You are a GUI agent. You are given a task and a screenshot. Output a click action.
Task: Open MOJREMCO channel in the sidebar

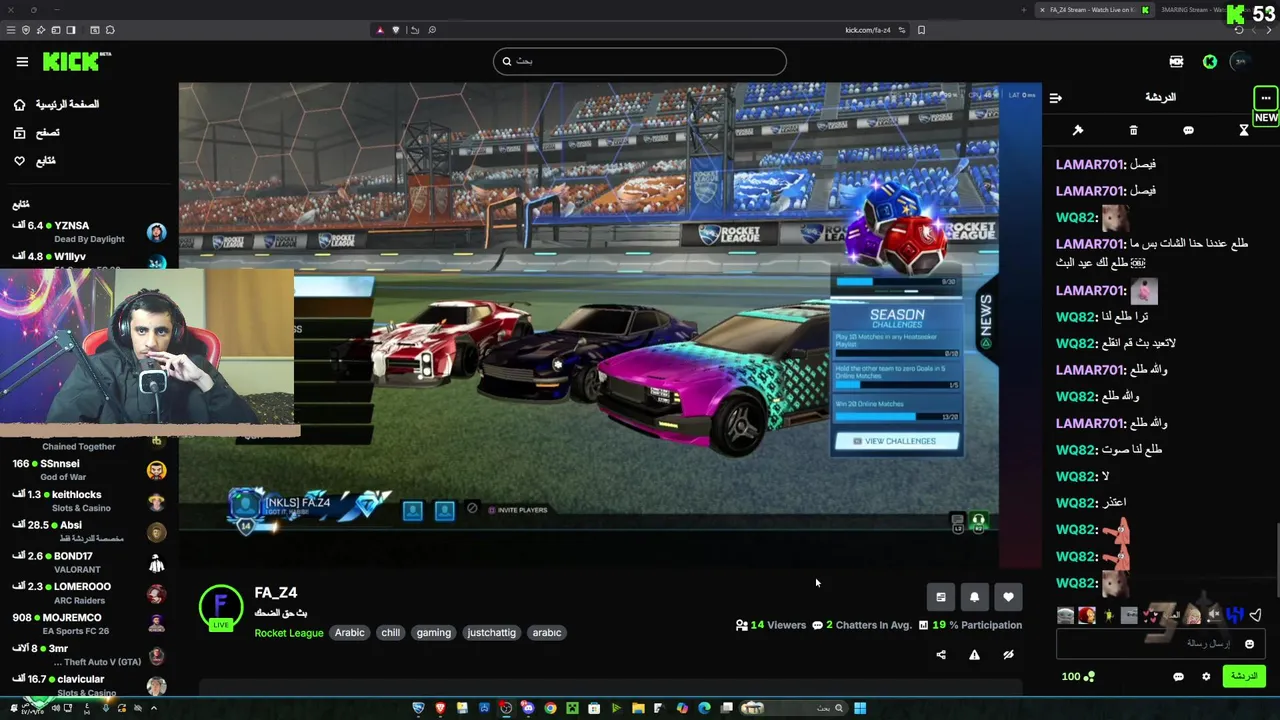(x=89, y=625)
